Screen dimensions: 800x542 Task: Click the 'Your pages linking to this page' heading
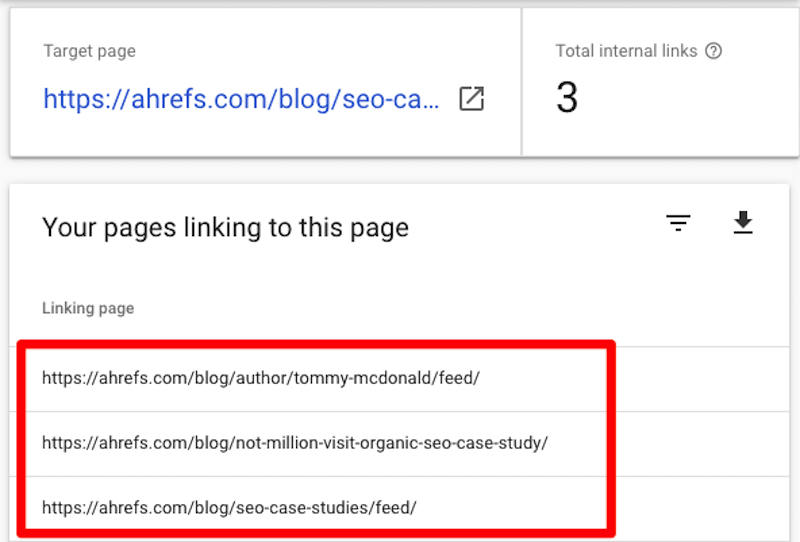coord(226,228)
